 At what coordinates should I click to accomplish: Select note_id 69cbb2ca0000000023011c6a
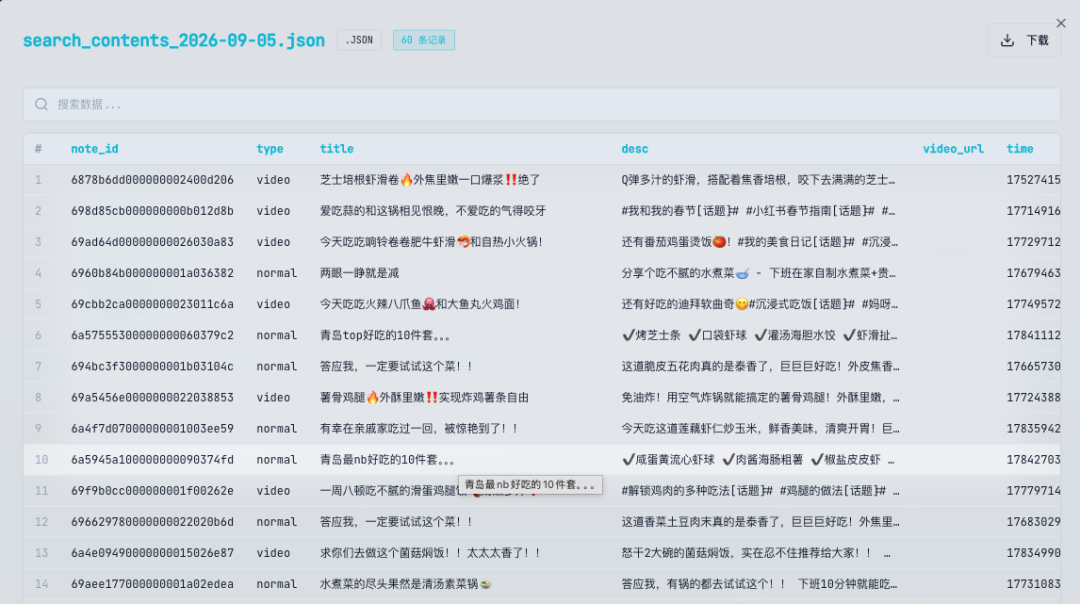[x=152, y=304]
